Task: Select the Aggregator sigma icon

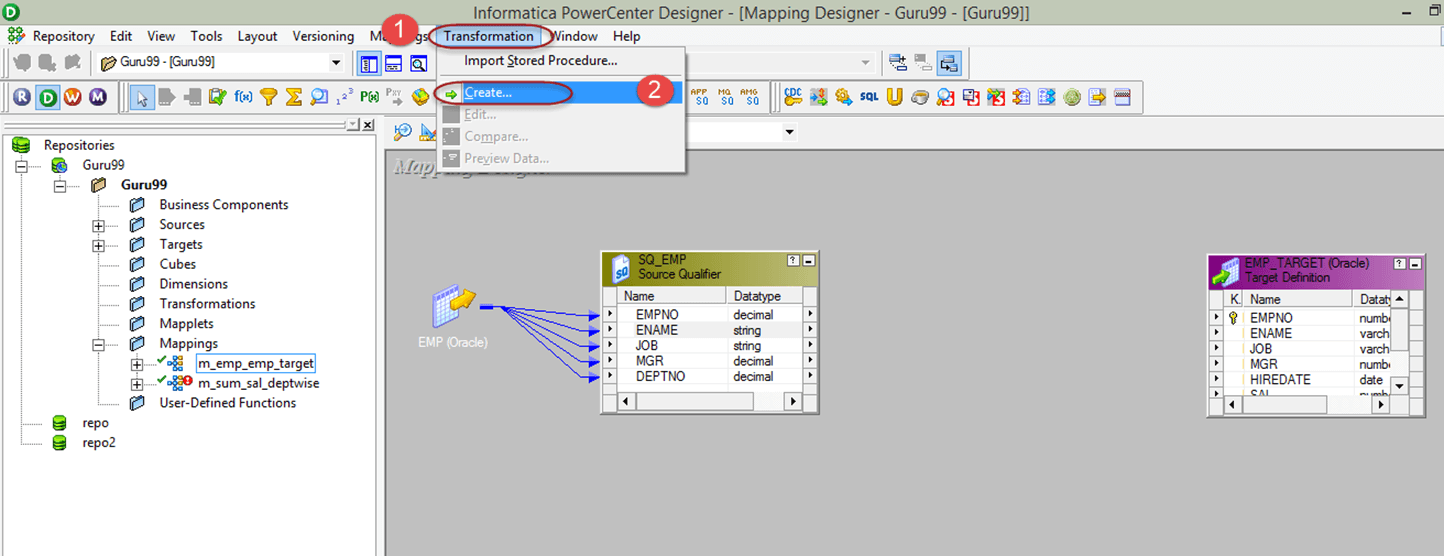Action: [x=294, y=97]
